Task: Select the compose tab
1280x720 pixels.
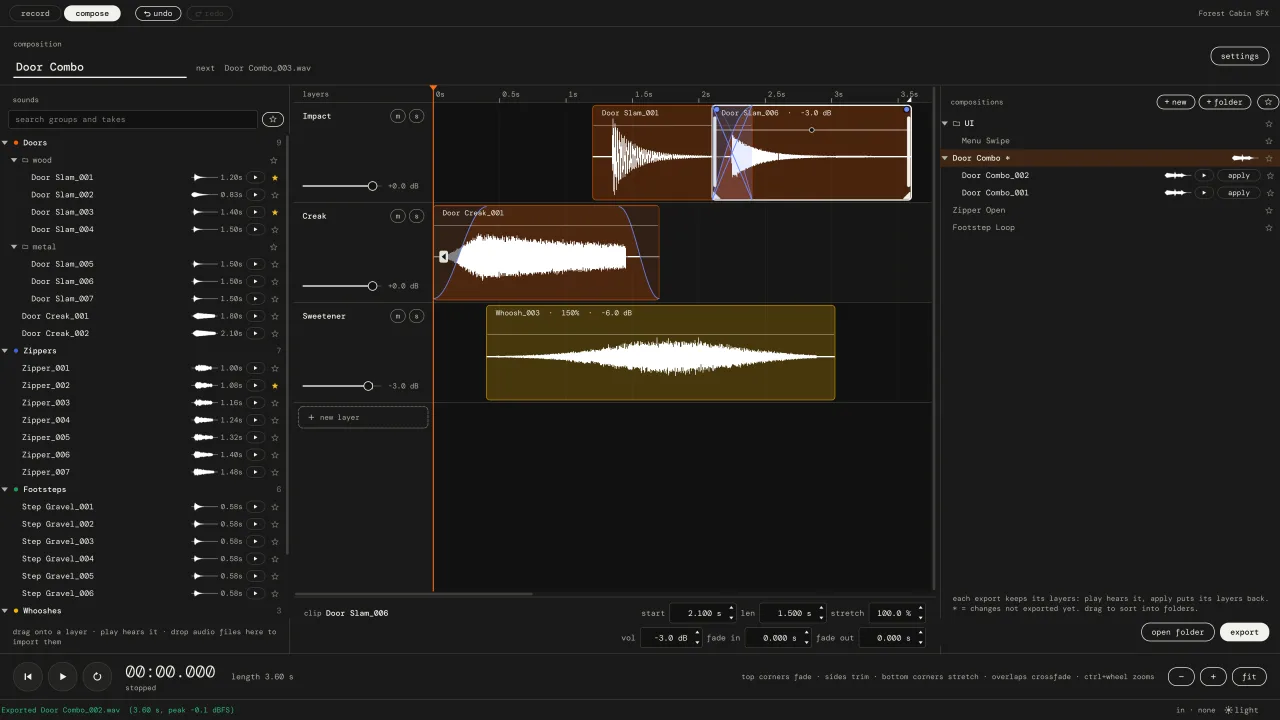Action: (92, 13)
